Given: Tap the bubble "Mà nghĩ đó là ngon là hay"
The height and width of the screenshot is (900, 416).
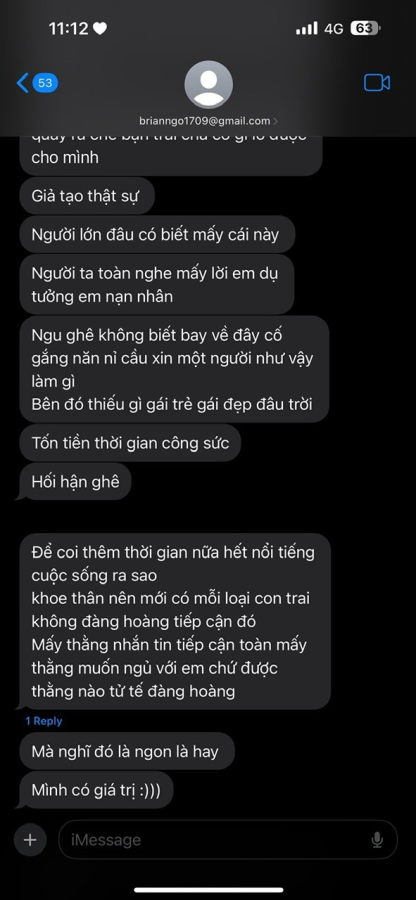Looking at the screenshot, I should pos(127,751).
